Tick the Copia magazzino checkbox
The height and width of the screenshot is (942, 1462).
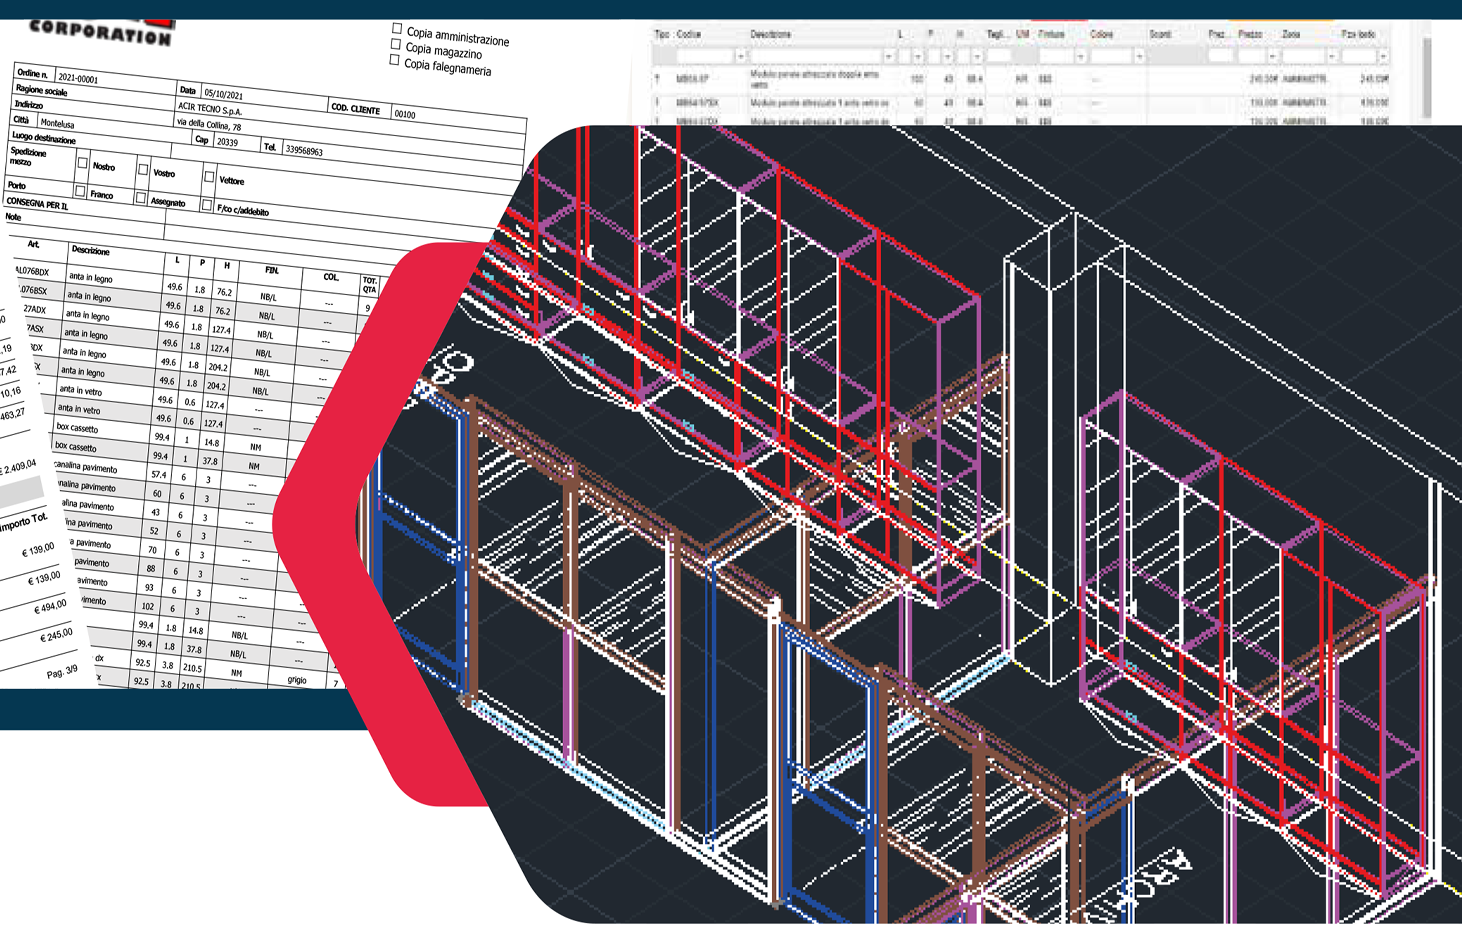396,45
